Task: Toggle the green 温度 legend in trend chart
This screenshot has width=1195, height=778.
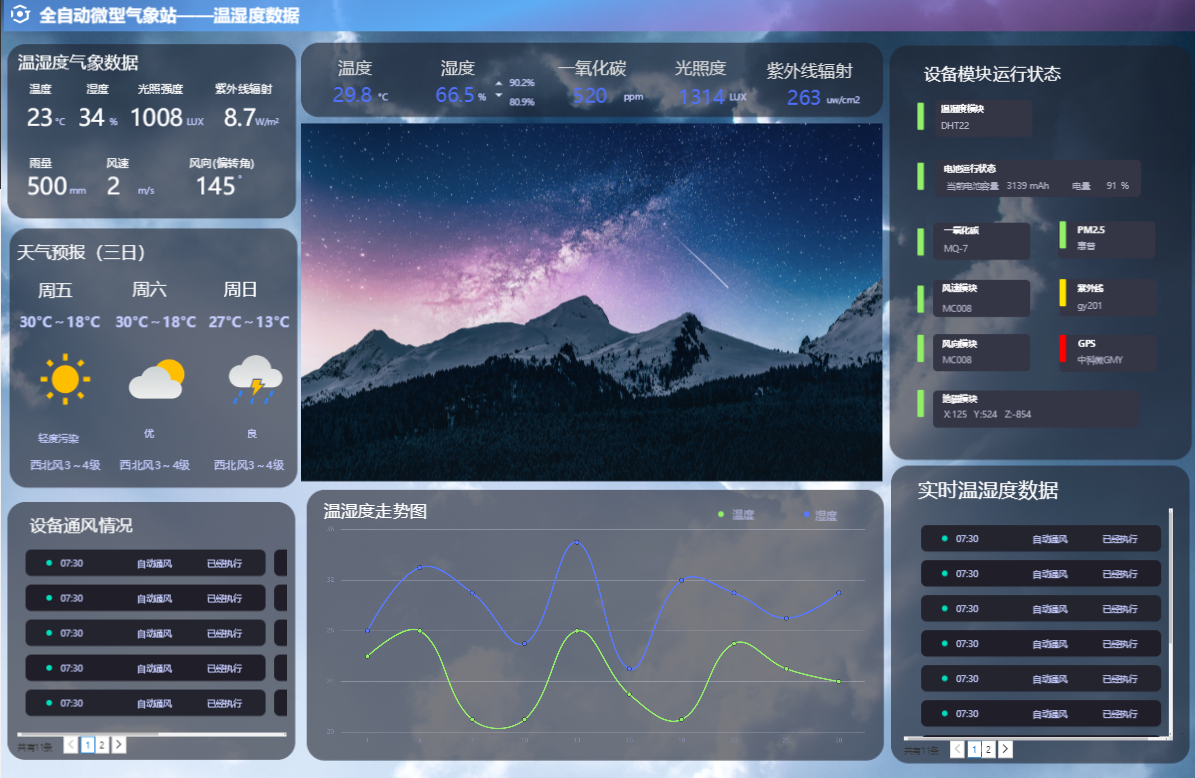Action: 736,515
